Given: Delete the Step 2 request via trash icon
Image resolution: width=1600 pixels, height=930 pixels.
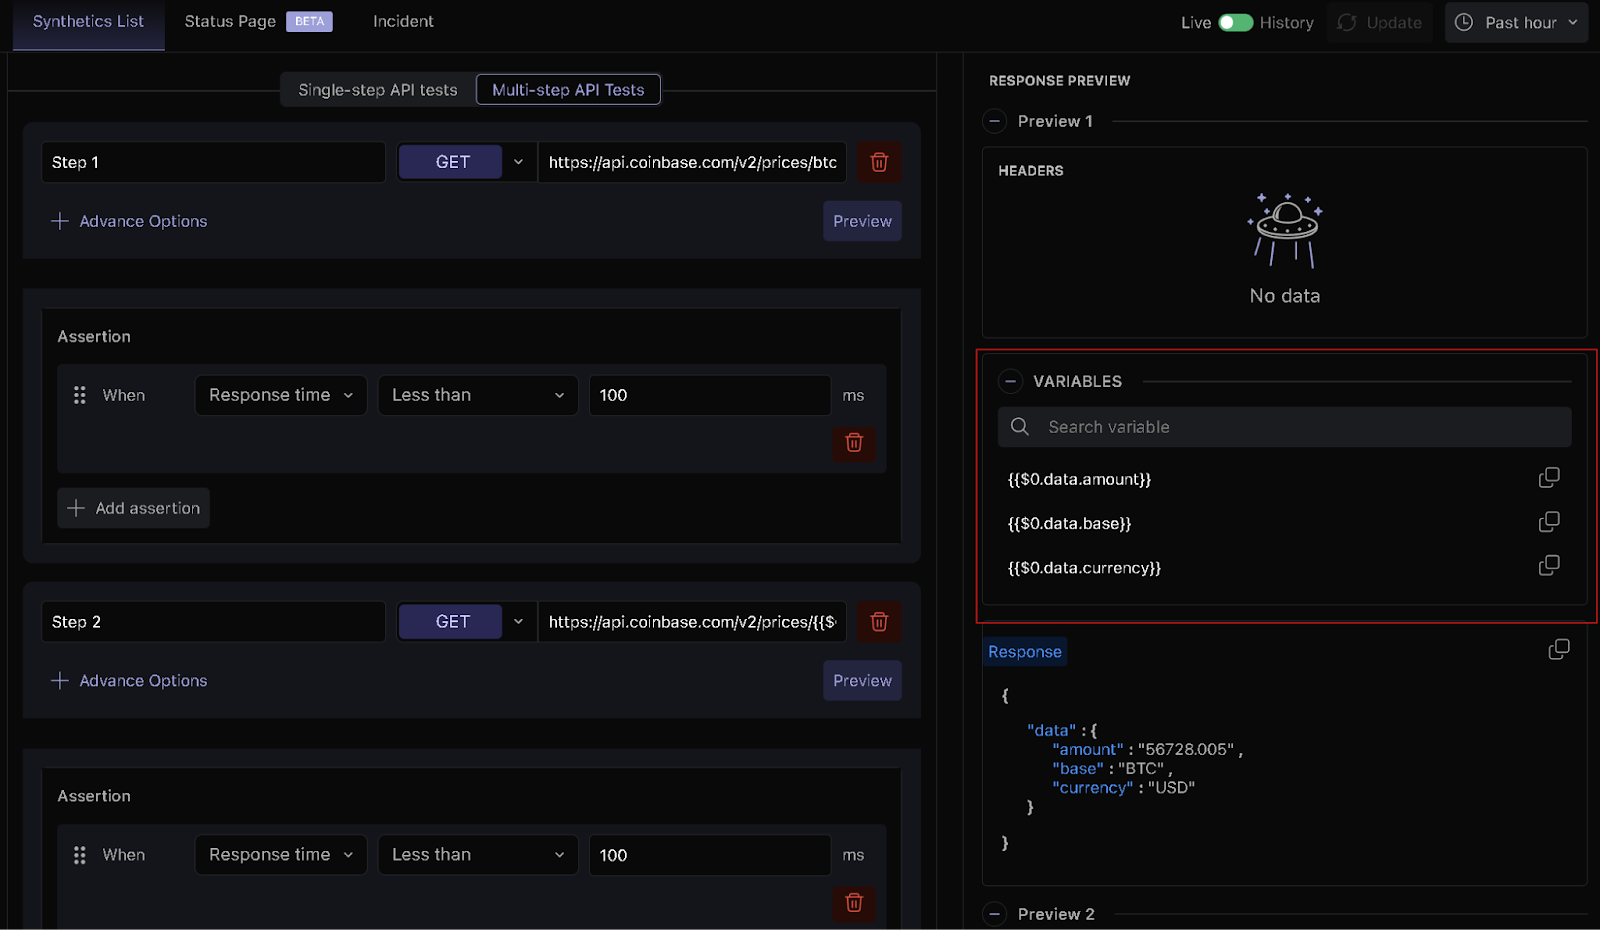Looking at the screenshot, I should point(879,621).
